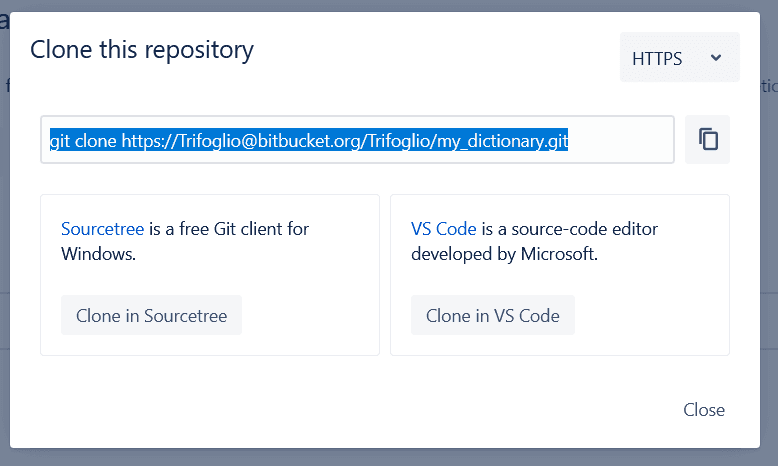The height and width of the screenshot is (466, 778).
Task: Click the 'free Git client for Windows' description
Action: point(230,230)
